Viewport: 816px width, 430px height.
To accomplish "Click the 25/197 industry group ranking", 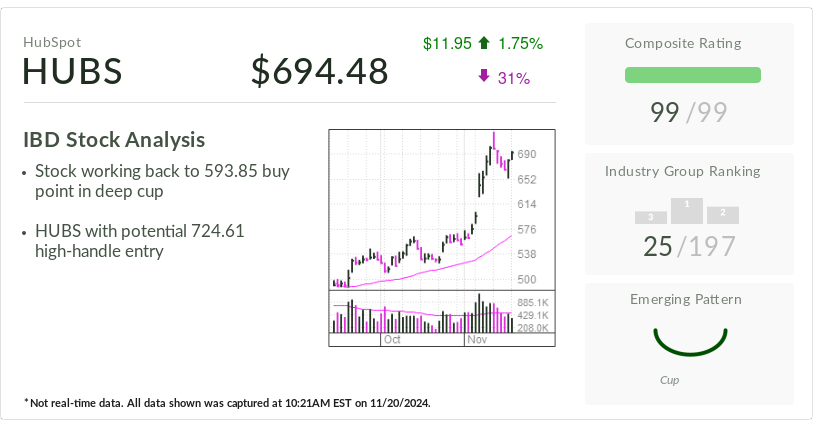I will pyautogui.click(x=689, y=246).
